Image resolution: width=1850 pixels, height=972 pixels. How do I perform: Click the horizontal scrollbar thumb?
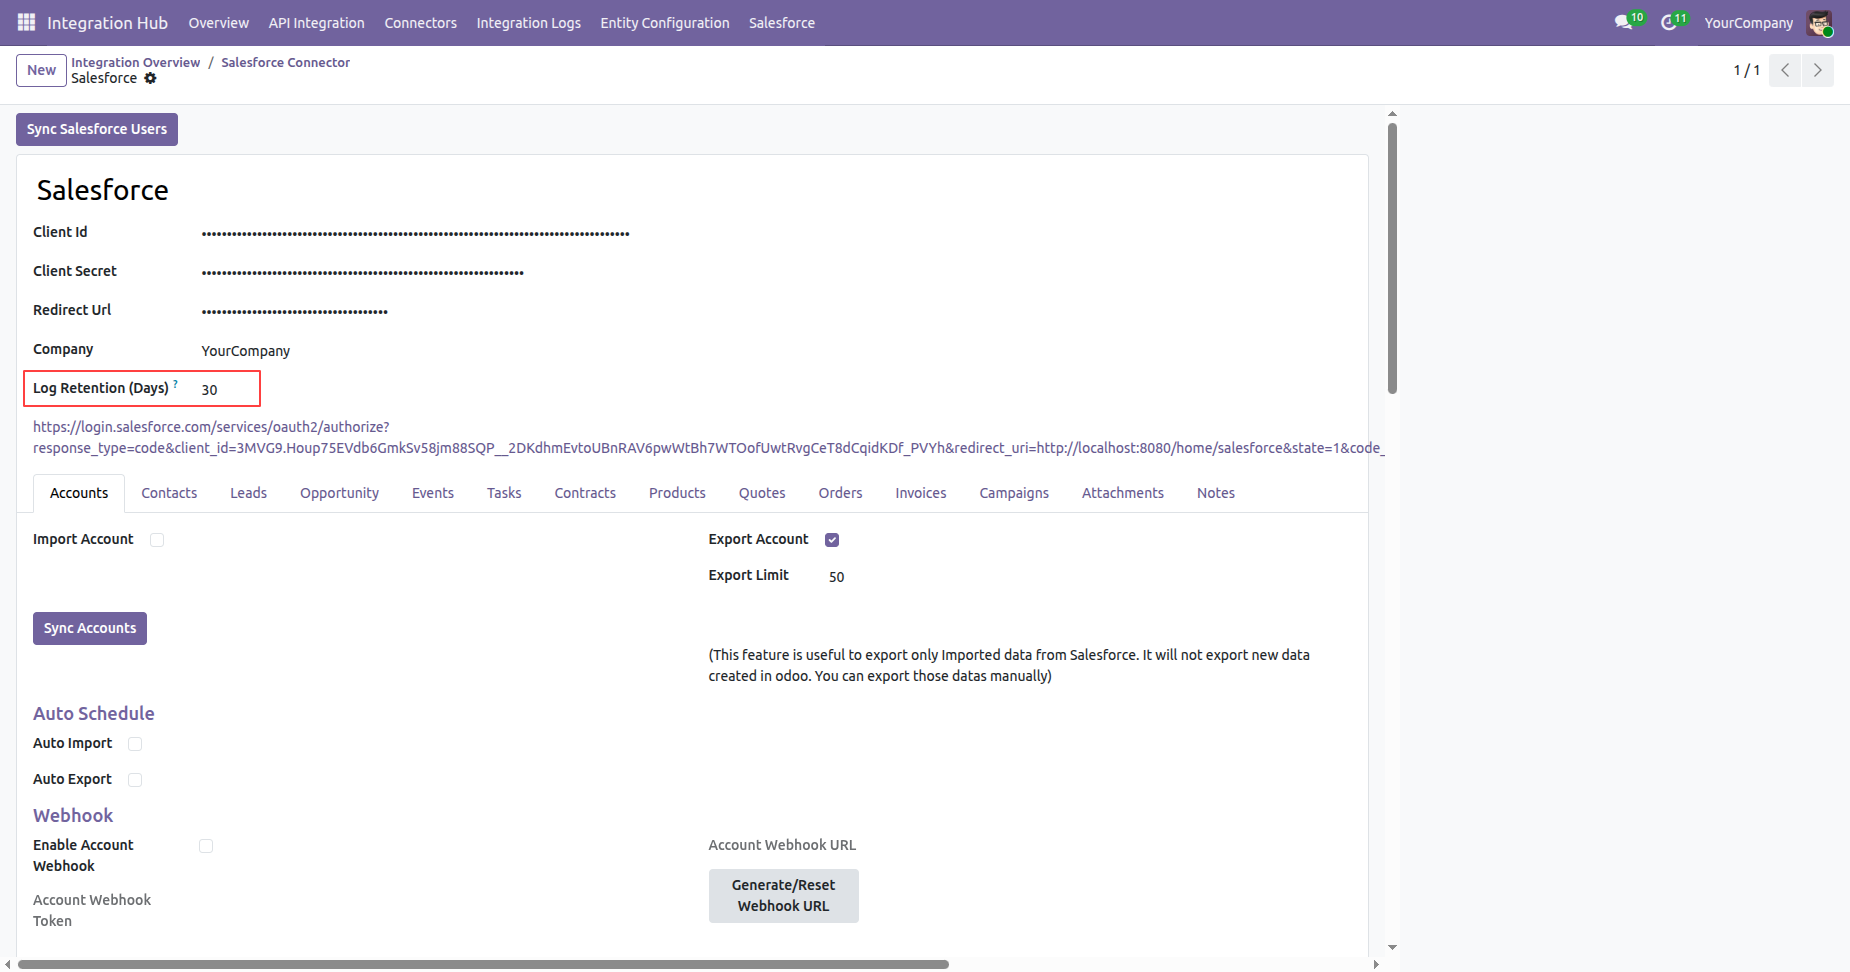(x=483, y=965)
